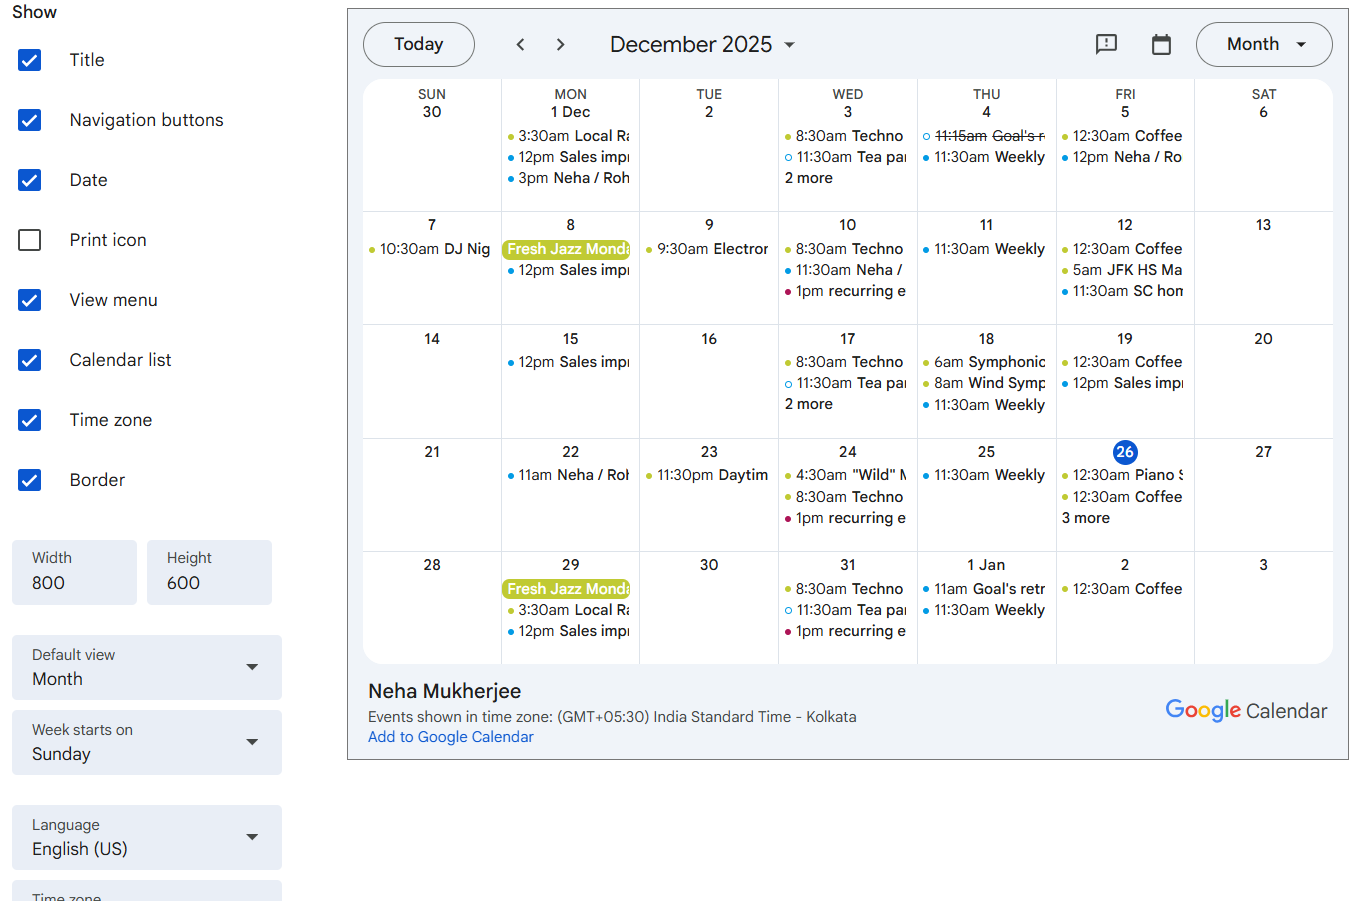The image size is (1357, 901).
Task: Open the Fresh Jazz Monday event on December 8
Action: click(x=567, y=249)
